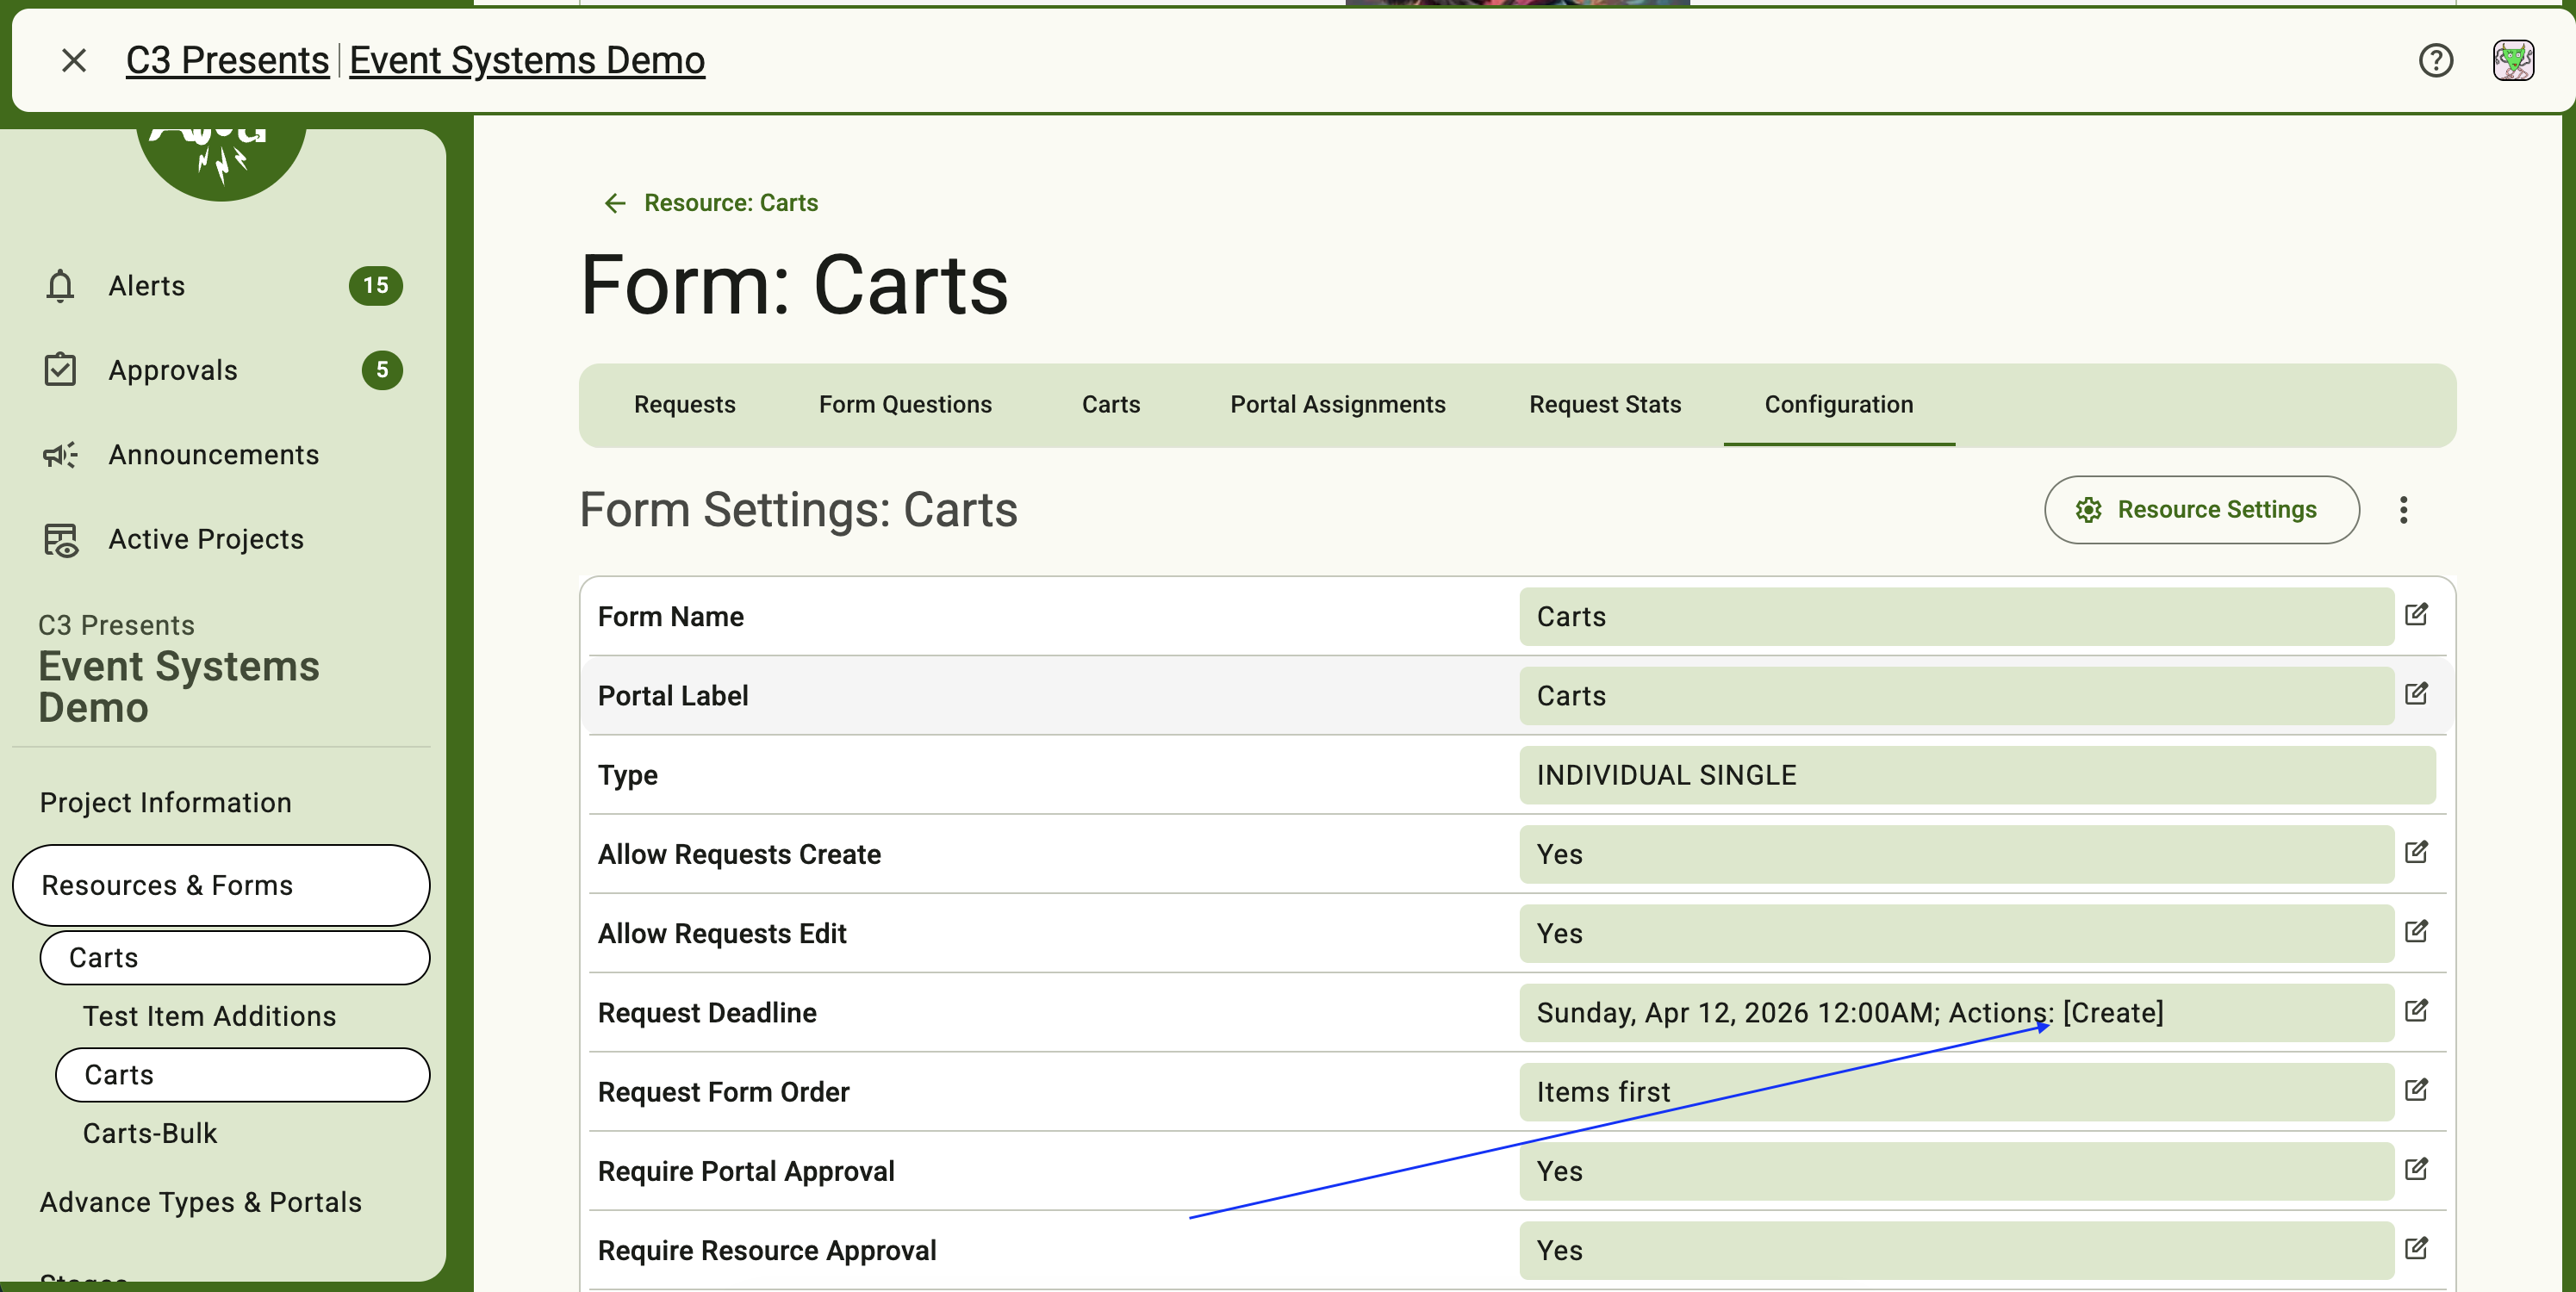Click the Announcements megaphone icon

(60, 455)
